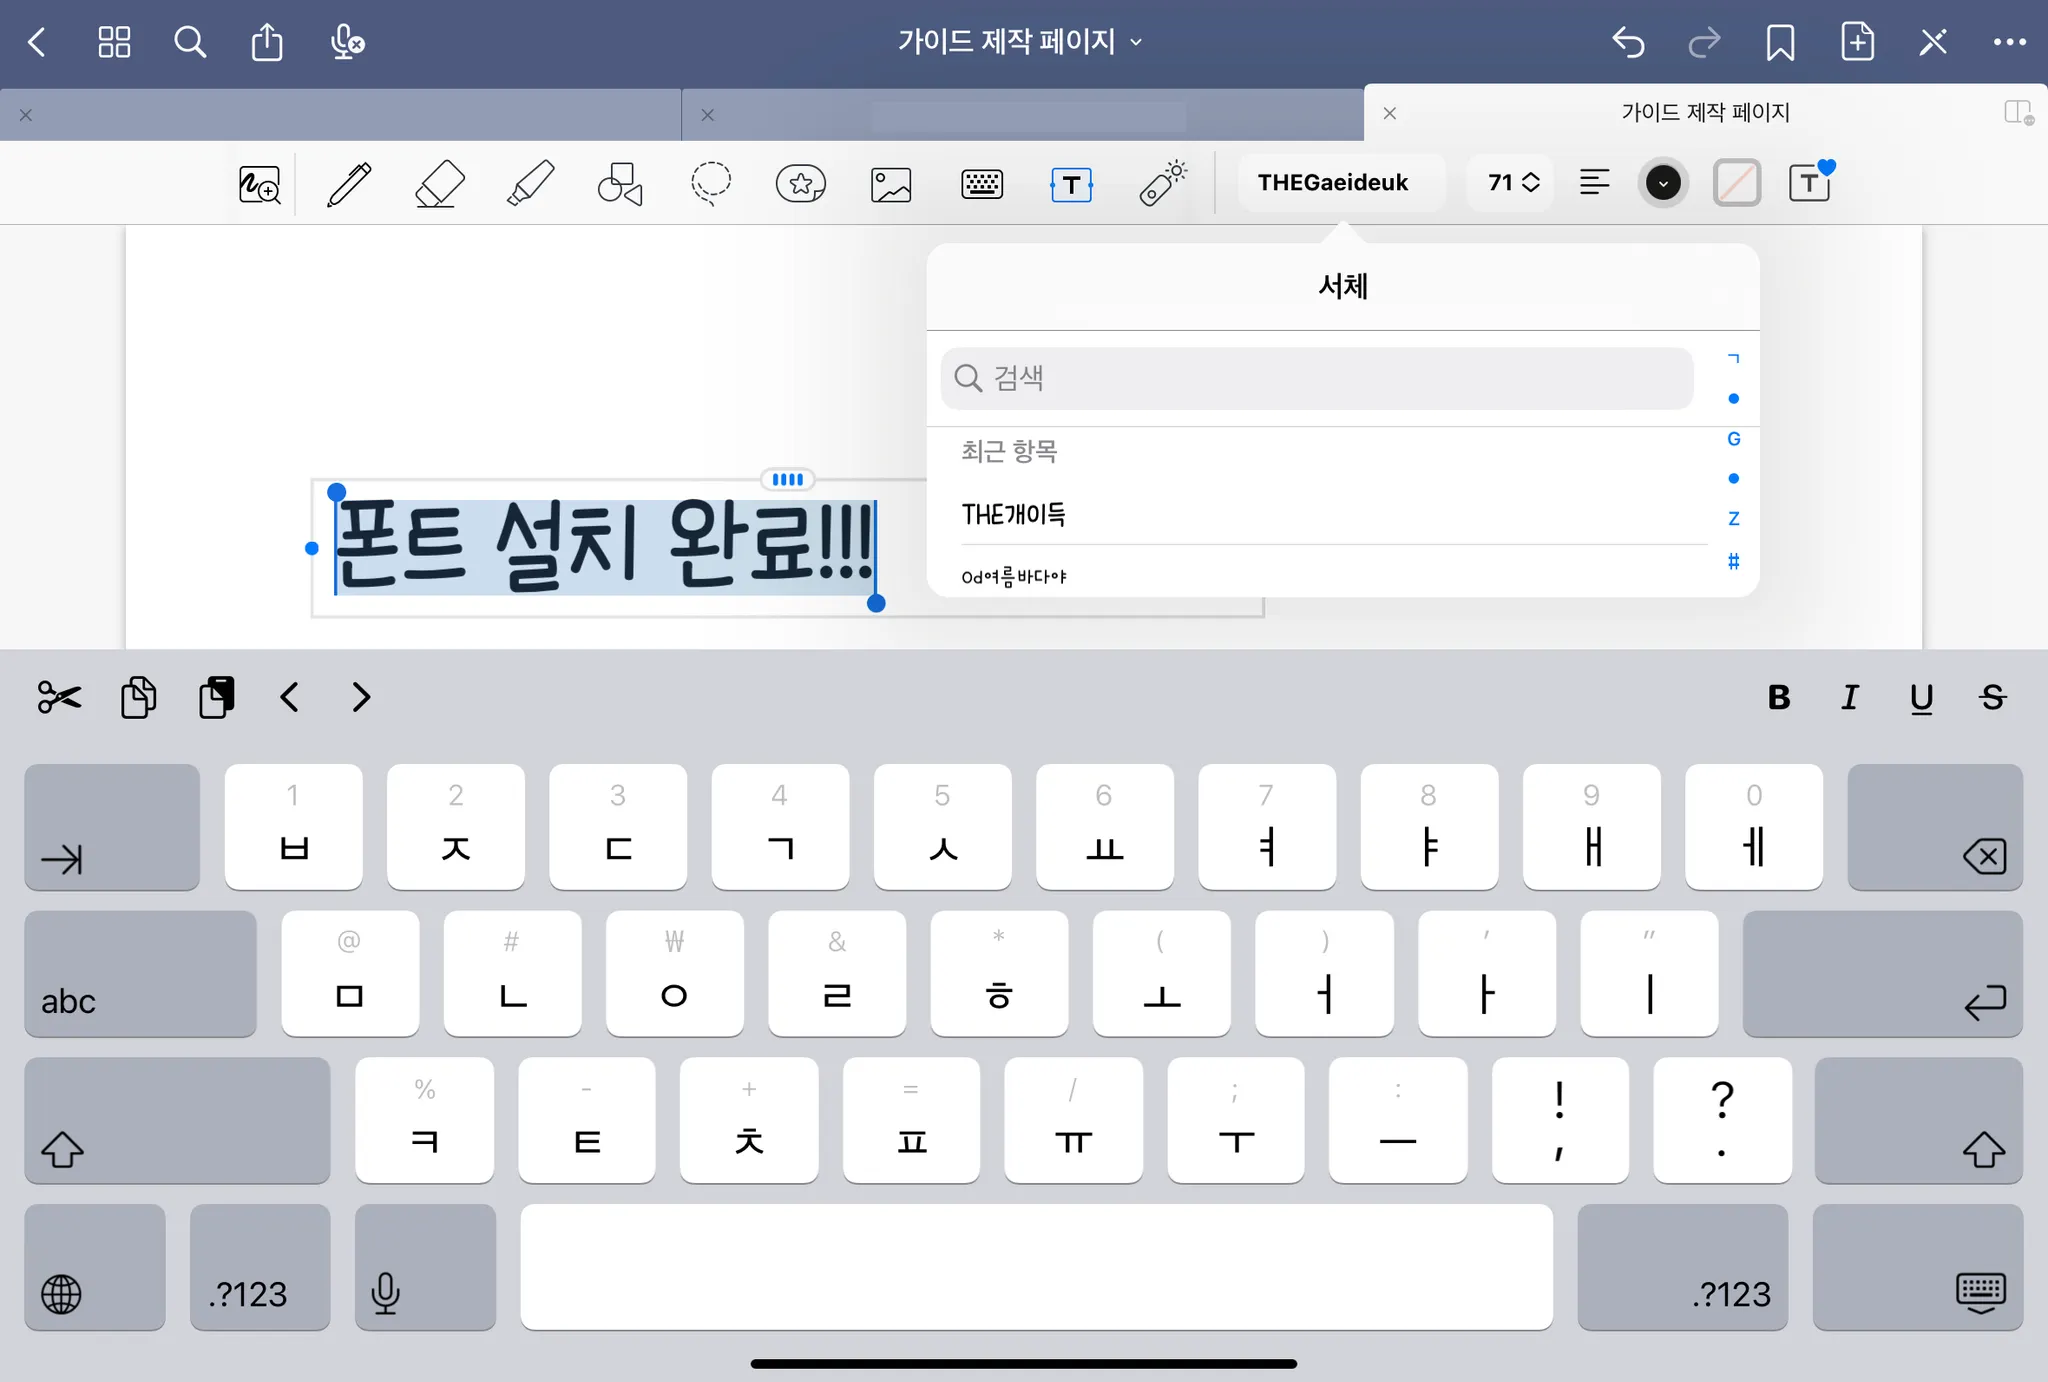
Task: Expand the 가이드 제작 페이지 title menu
Action: [x=1019, y=42]
